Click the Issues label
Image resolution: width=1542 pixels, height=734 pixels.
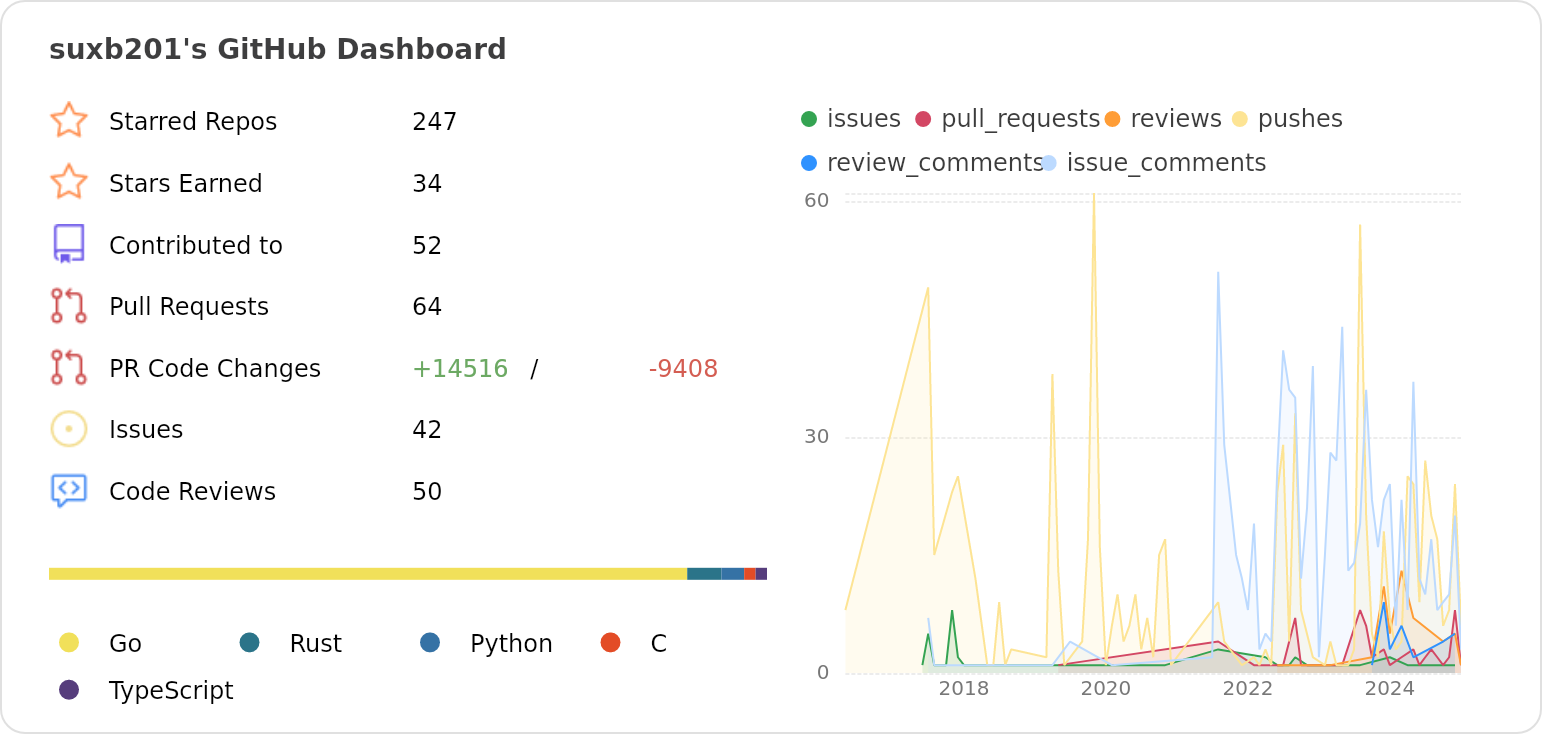click(146, 430)
